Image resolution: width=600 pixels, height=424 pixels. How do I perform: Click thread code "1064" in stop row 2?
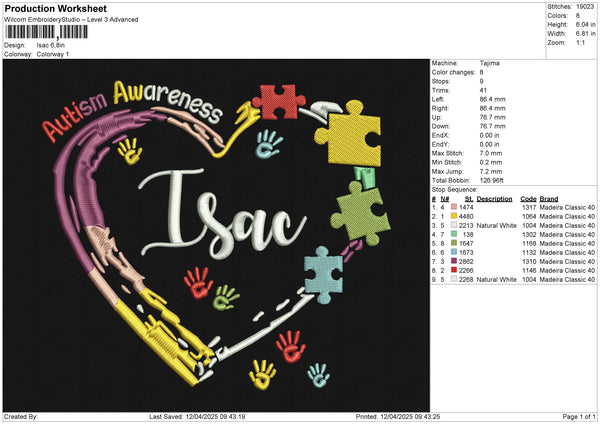(x=529, y=216)
